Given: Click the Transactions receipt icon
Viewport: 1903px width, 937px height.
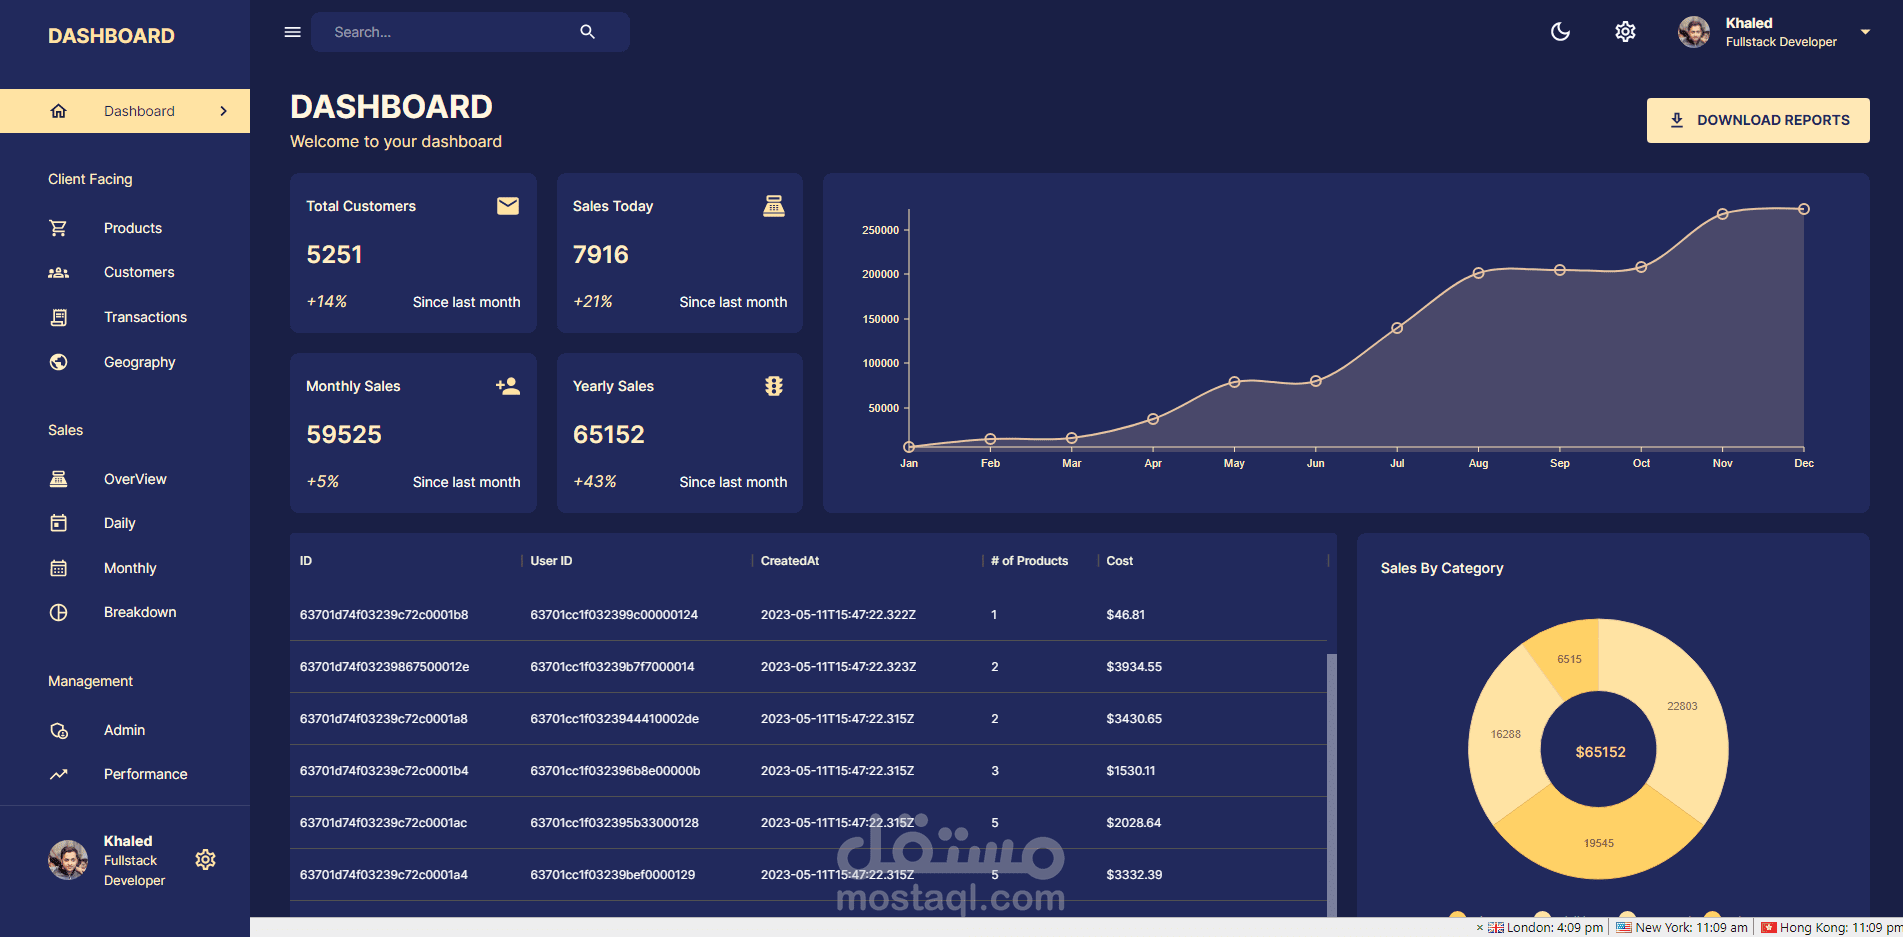Looking at the screenshot, I should pos(59,317).
